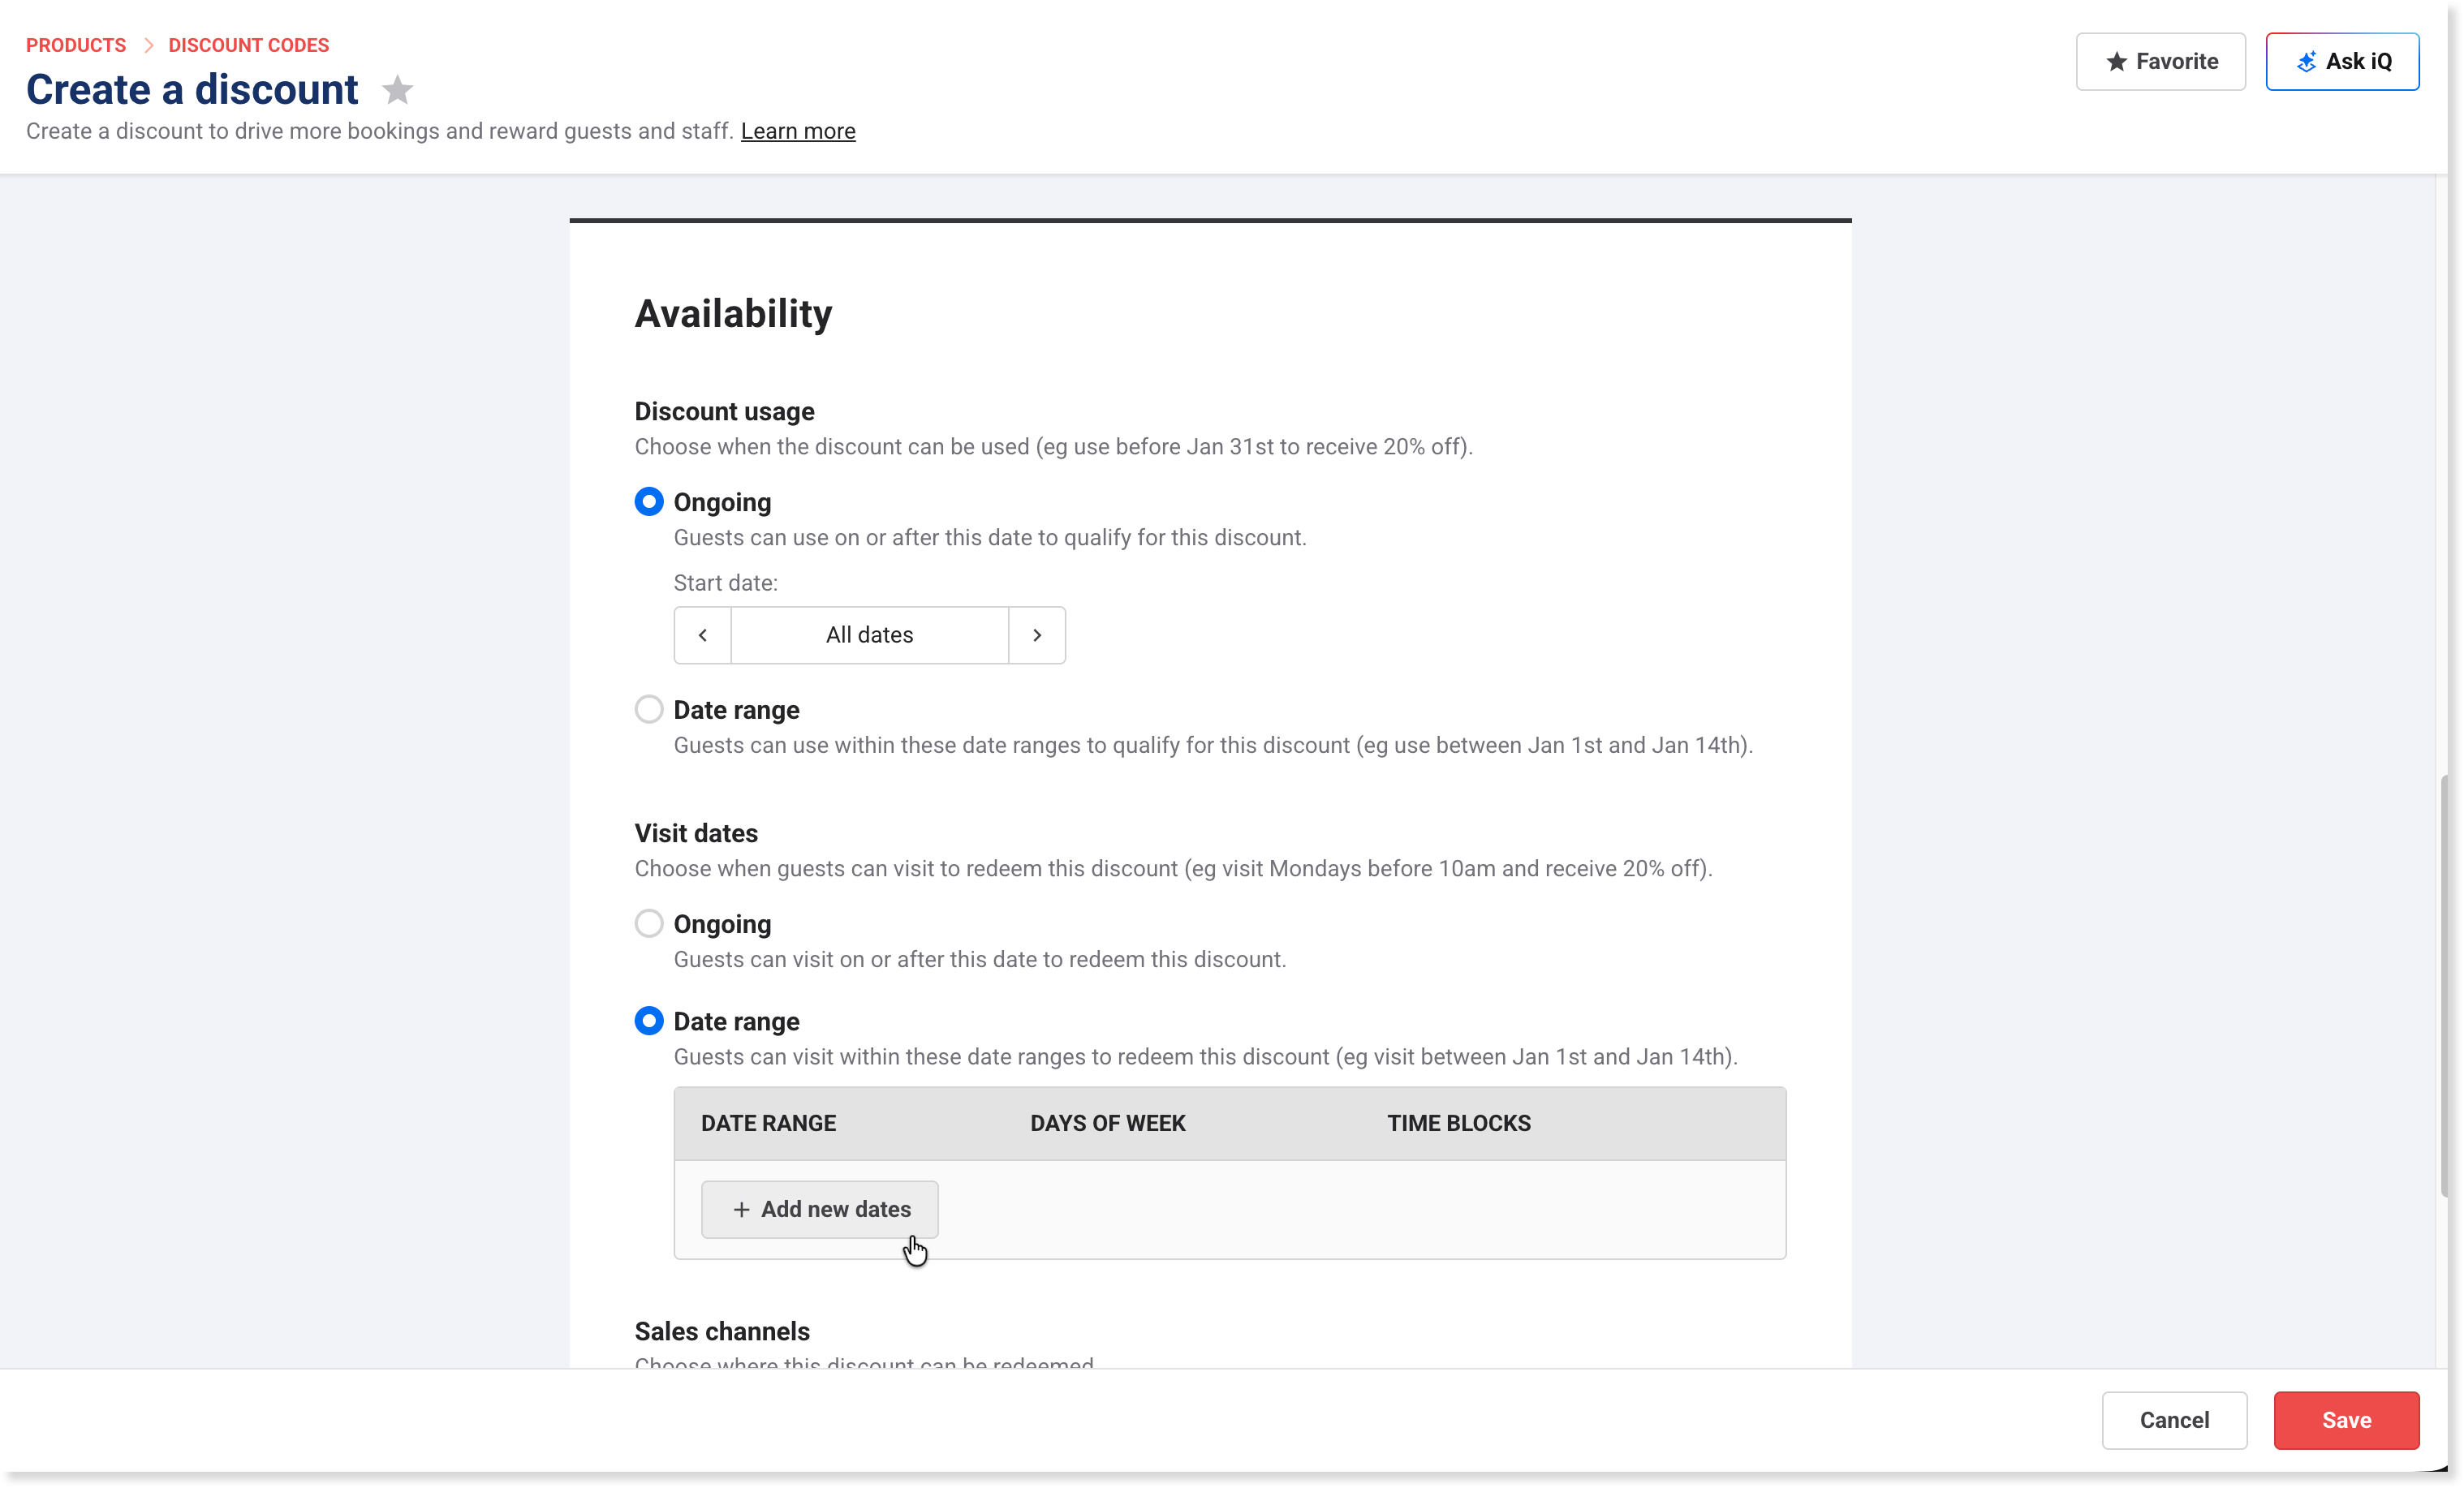Click the Days of Week column header
2464x1488 pixels.
coord(1108,1123)
